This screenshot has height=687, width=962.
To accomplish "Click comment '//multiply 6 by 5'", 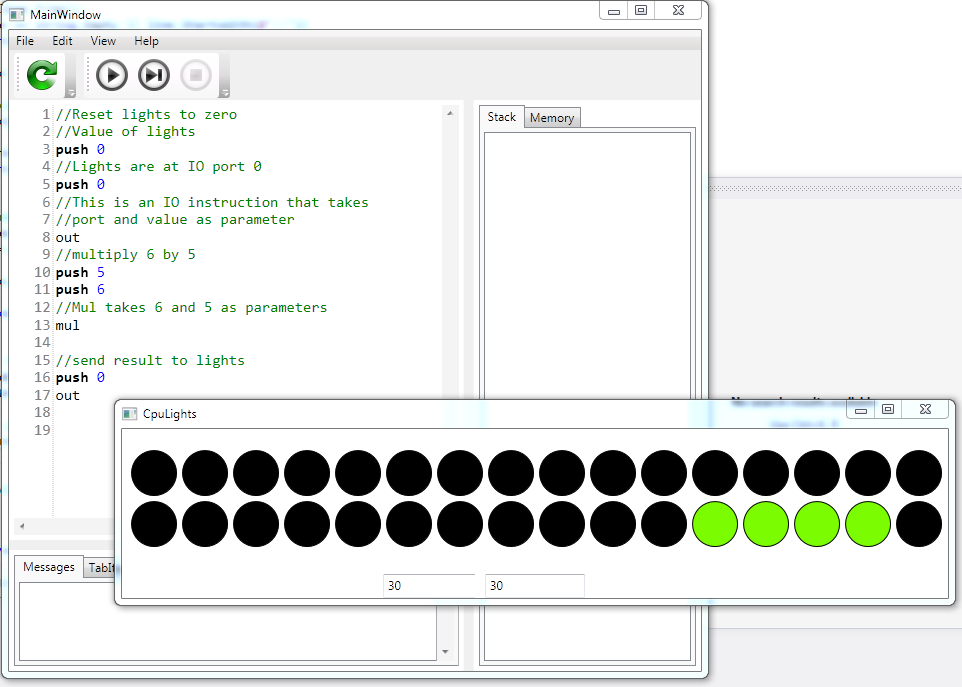I will point(125,255).
